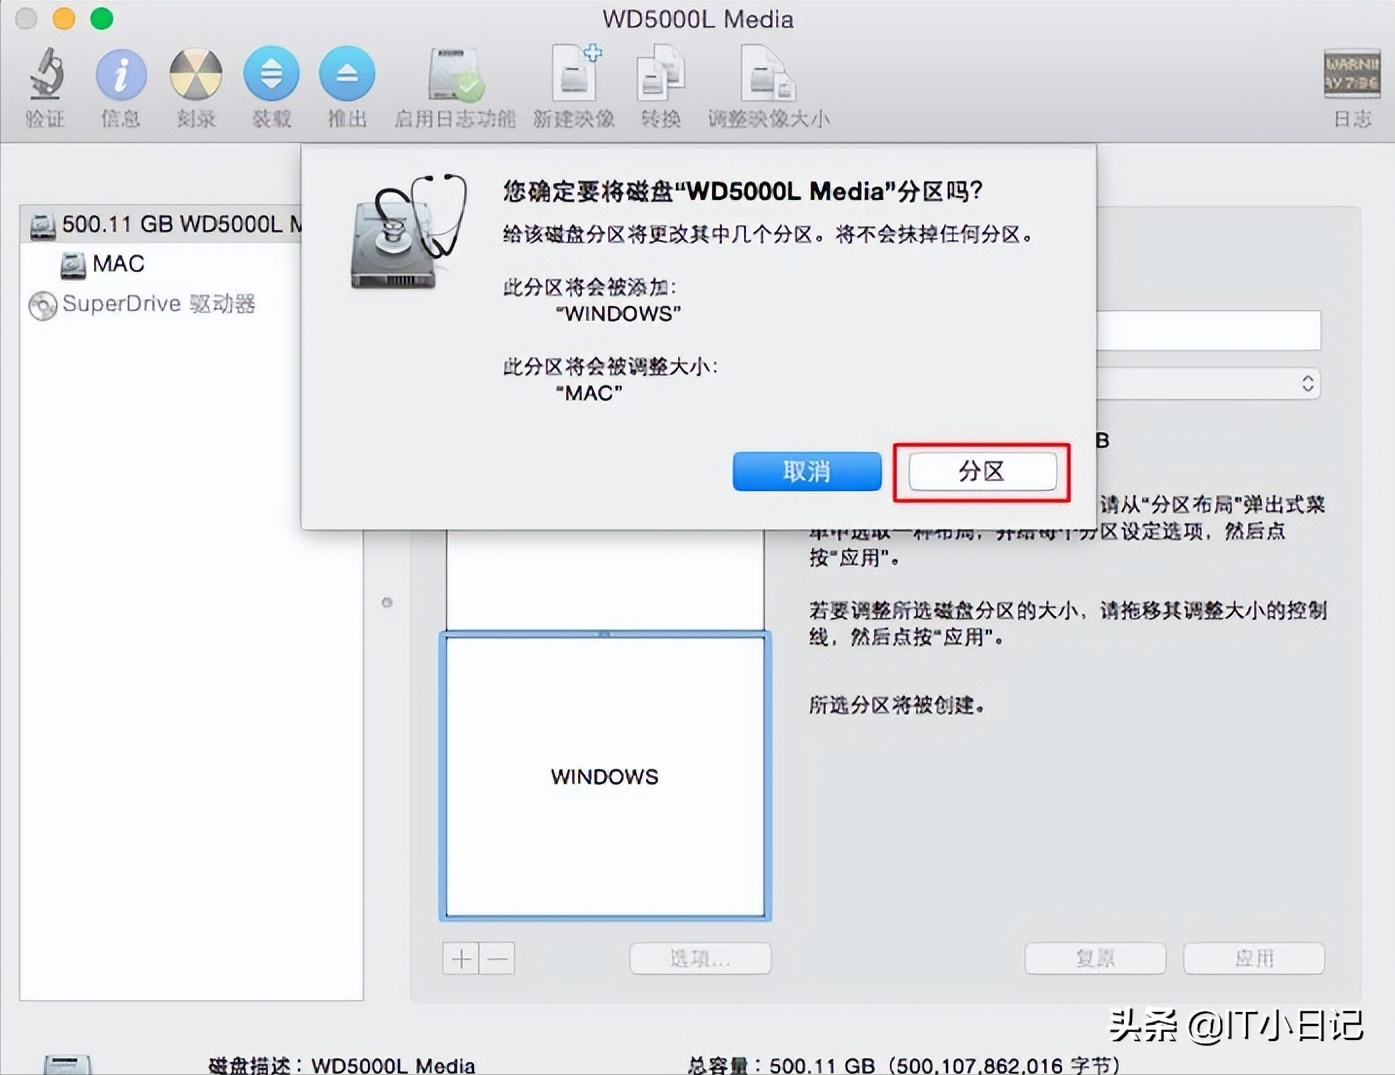1395x1075 pixels.
Task: Add a partition with plus button
Action: [461, 959]
